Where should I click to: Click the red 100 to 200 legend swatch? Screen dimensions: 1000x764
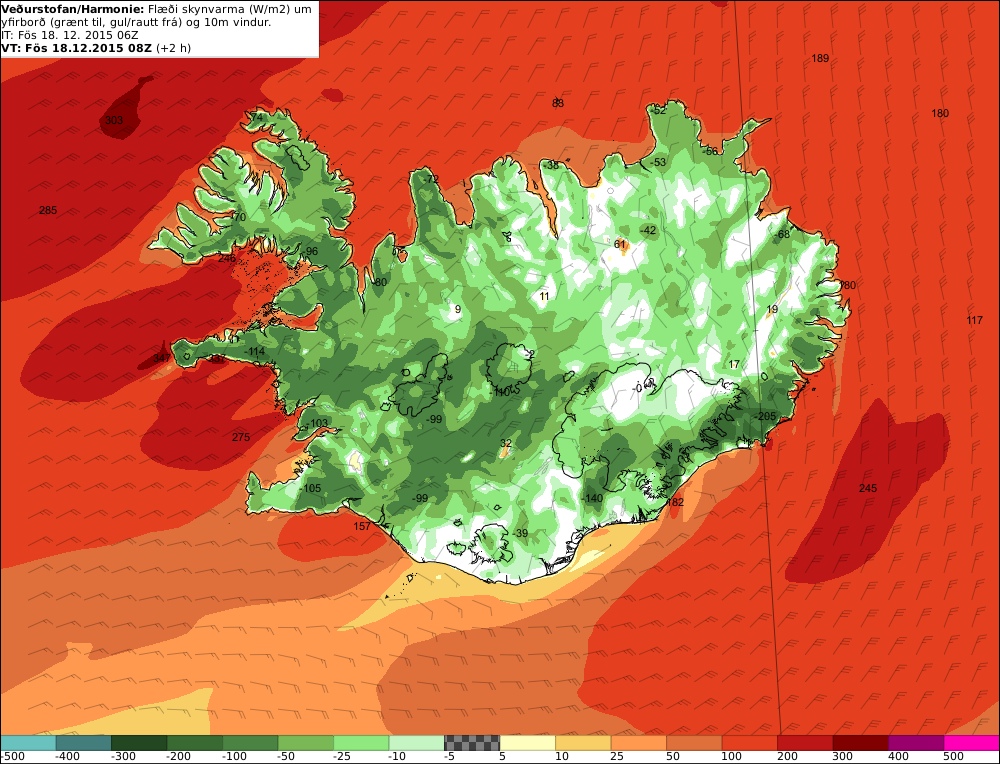pyautogui.click(x=749, y=742)
